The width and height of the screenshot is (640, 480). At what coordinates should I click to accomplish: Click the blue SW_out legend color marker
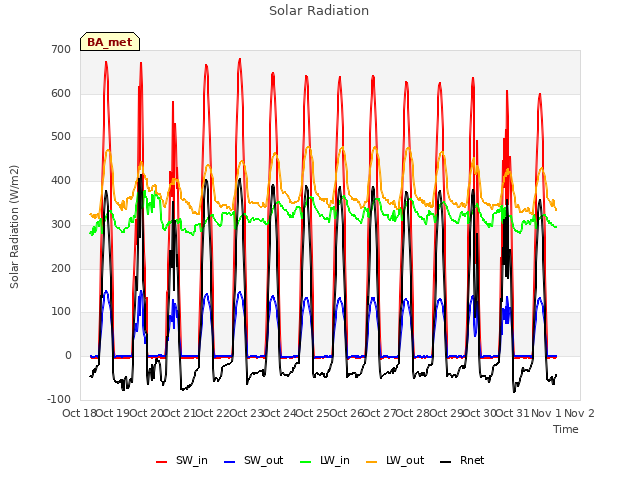pos(230,462)
